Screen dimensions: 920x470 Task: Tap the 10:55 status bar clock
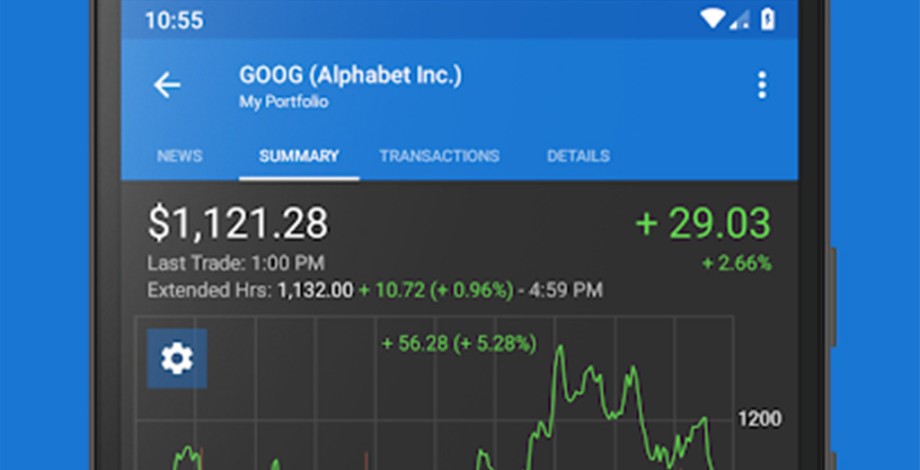pos(173,20)
